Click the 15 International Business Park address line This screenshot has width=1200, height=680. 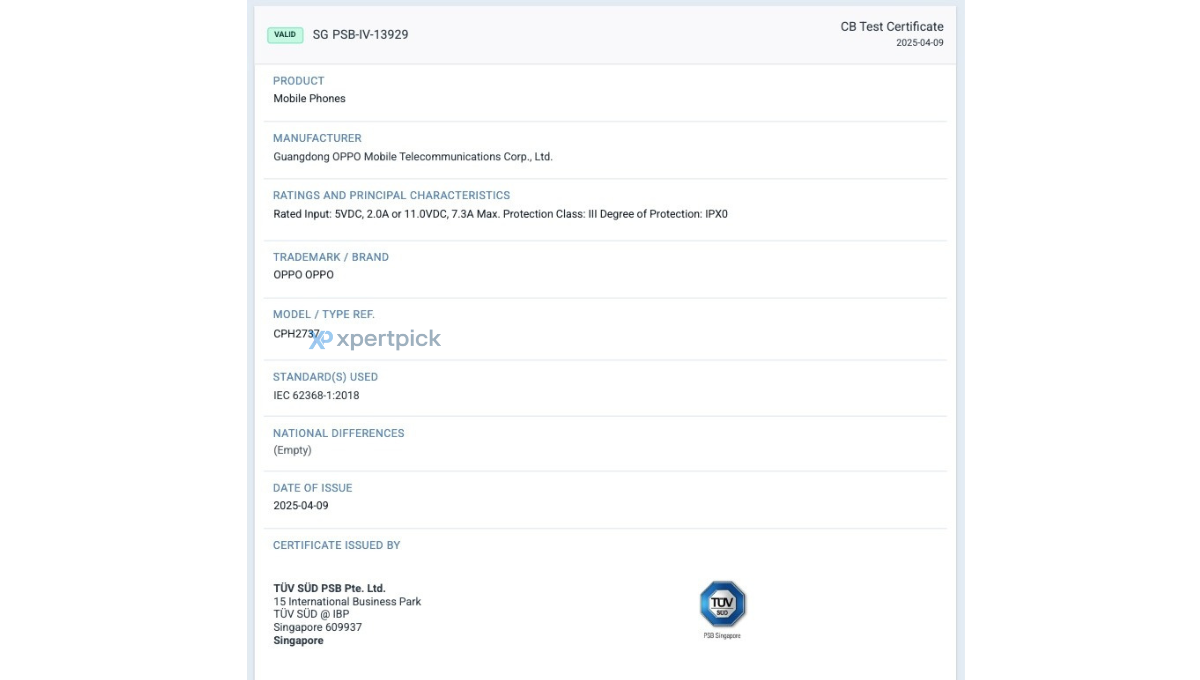347,602
